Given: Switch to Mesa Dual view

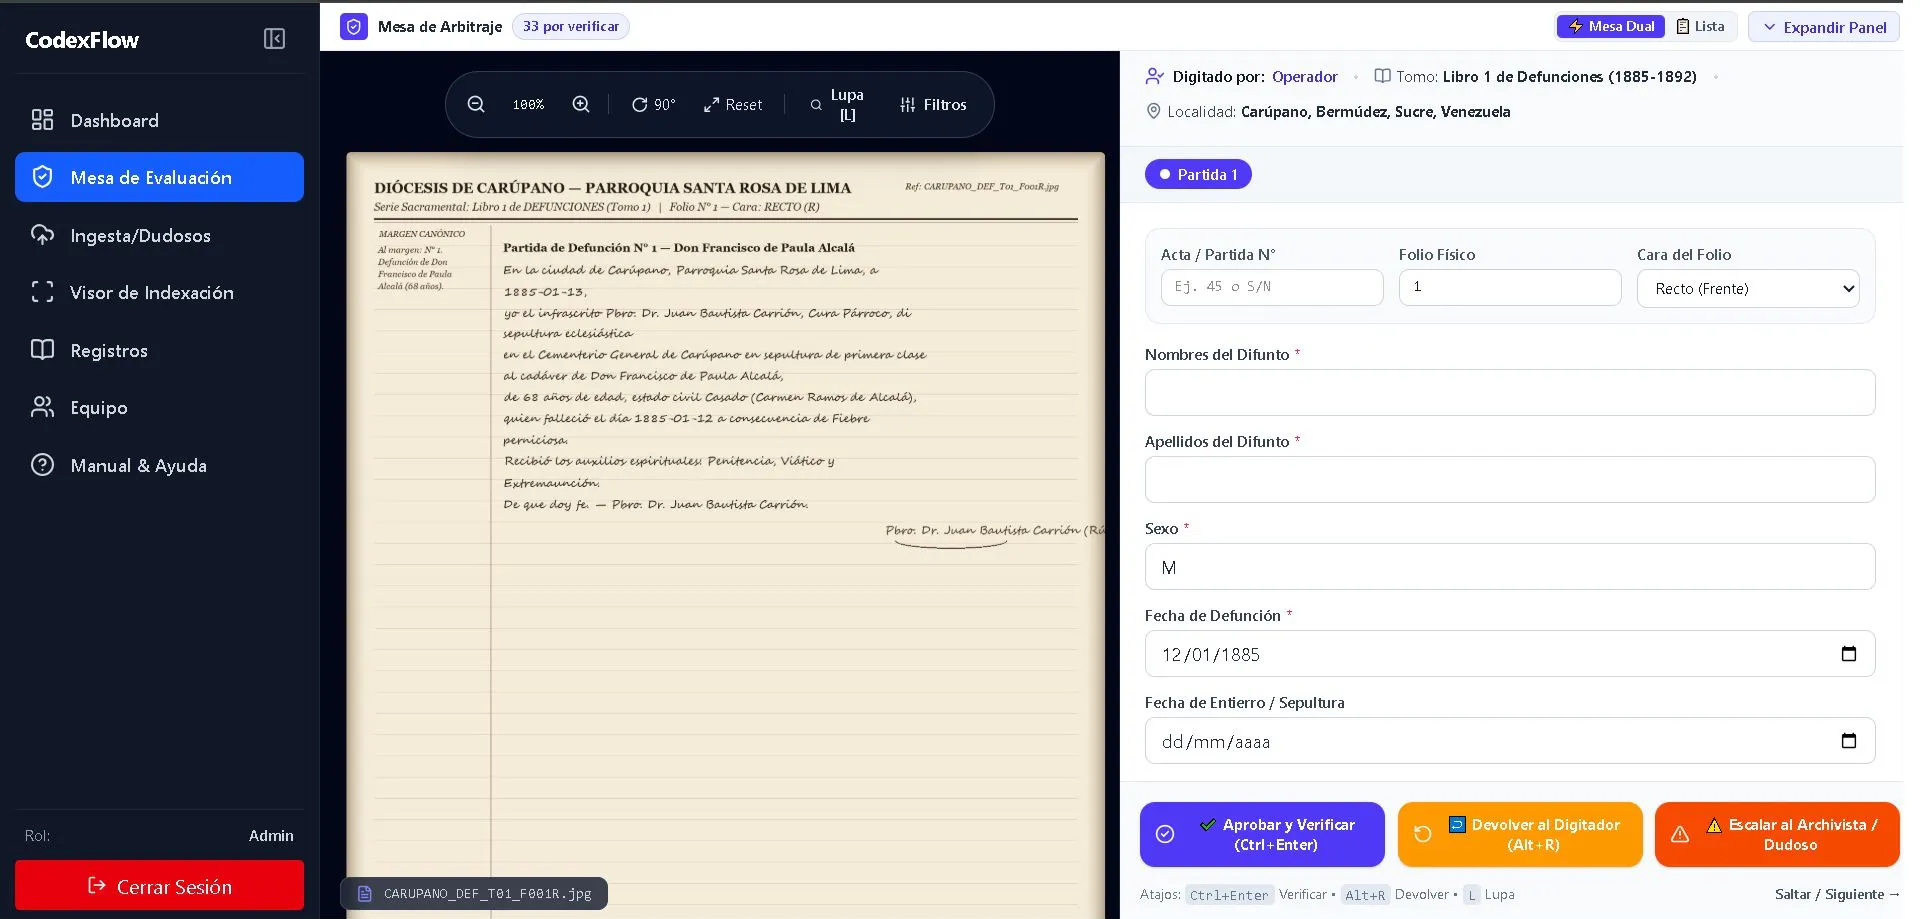Looking at the screenshot, I should [1610, 26].
